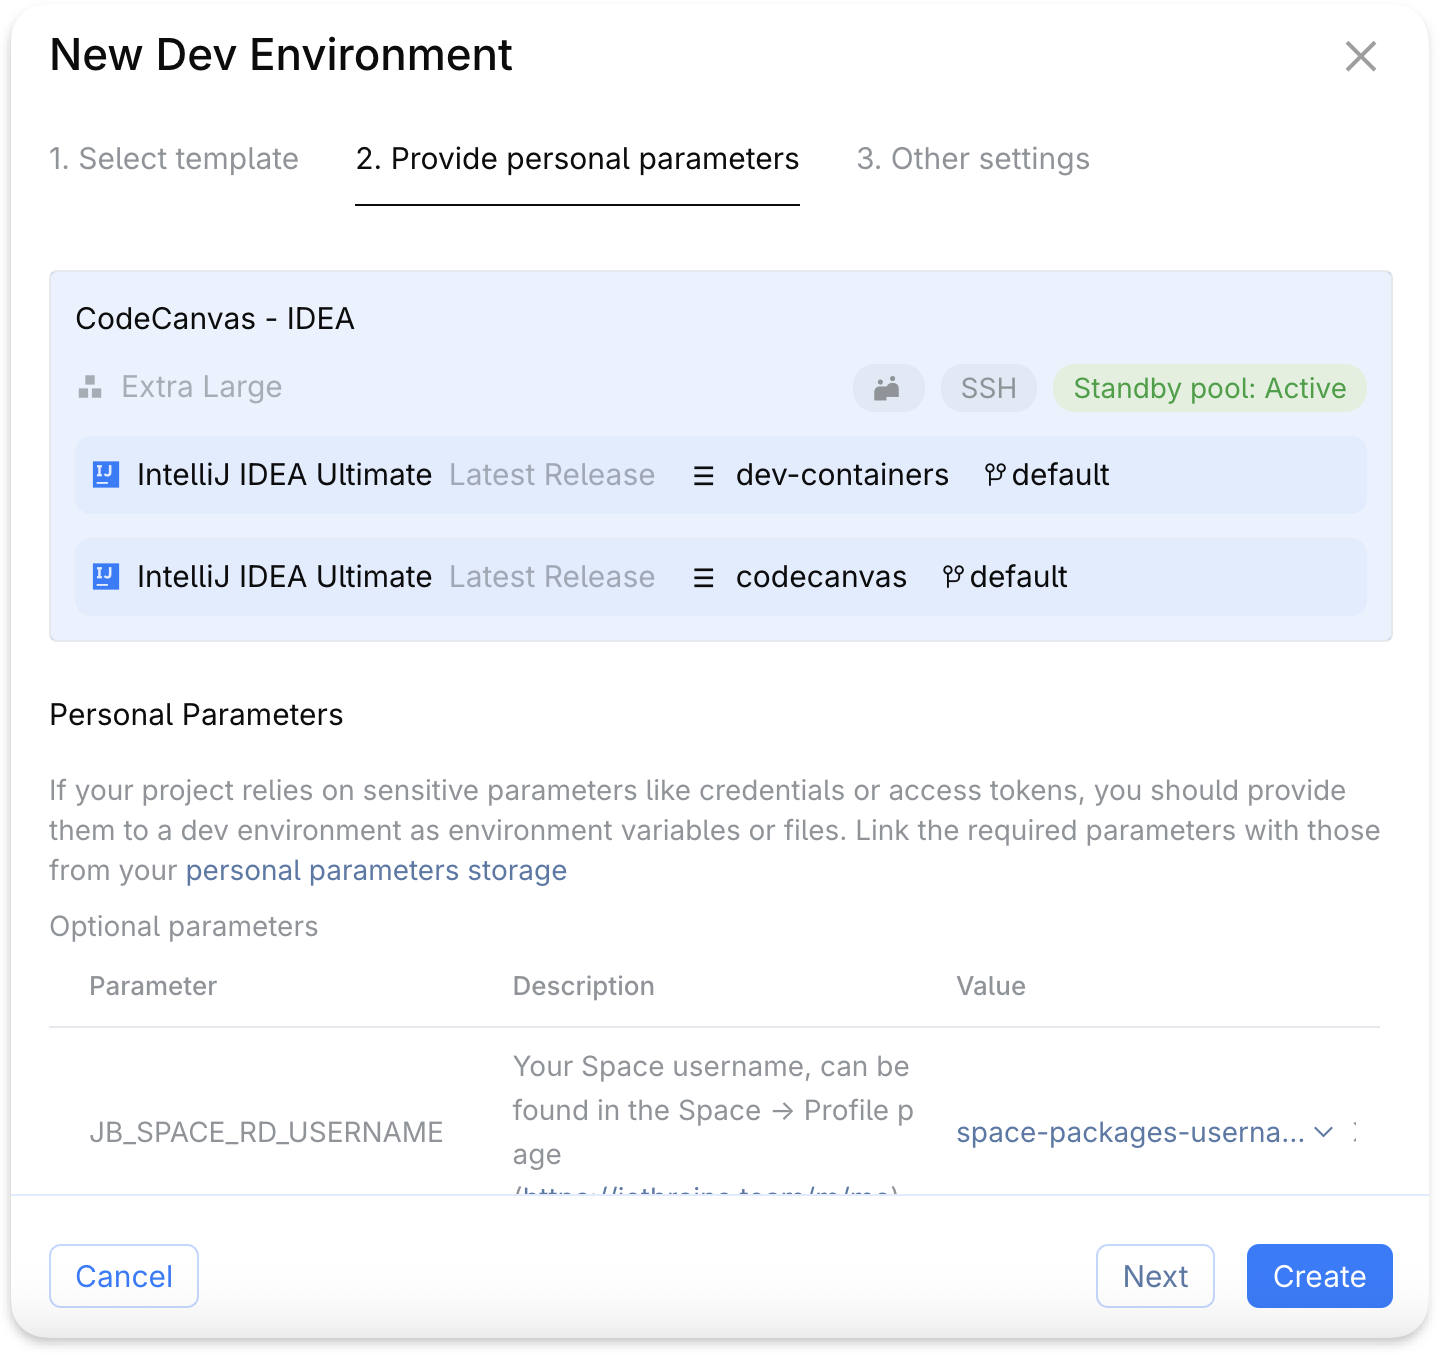
Task: Click IntelliJ IDEA Ultimate in the dev-containers row
Action: pos(285,474)
